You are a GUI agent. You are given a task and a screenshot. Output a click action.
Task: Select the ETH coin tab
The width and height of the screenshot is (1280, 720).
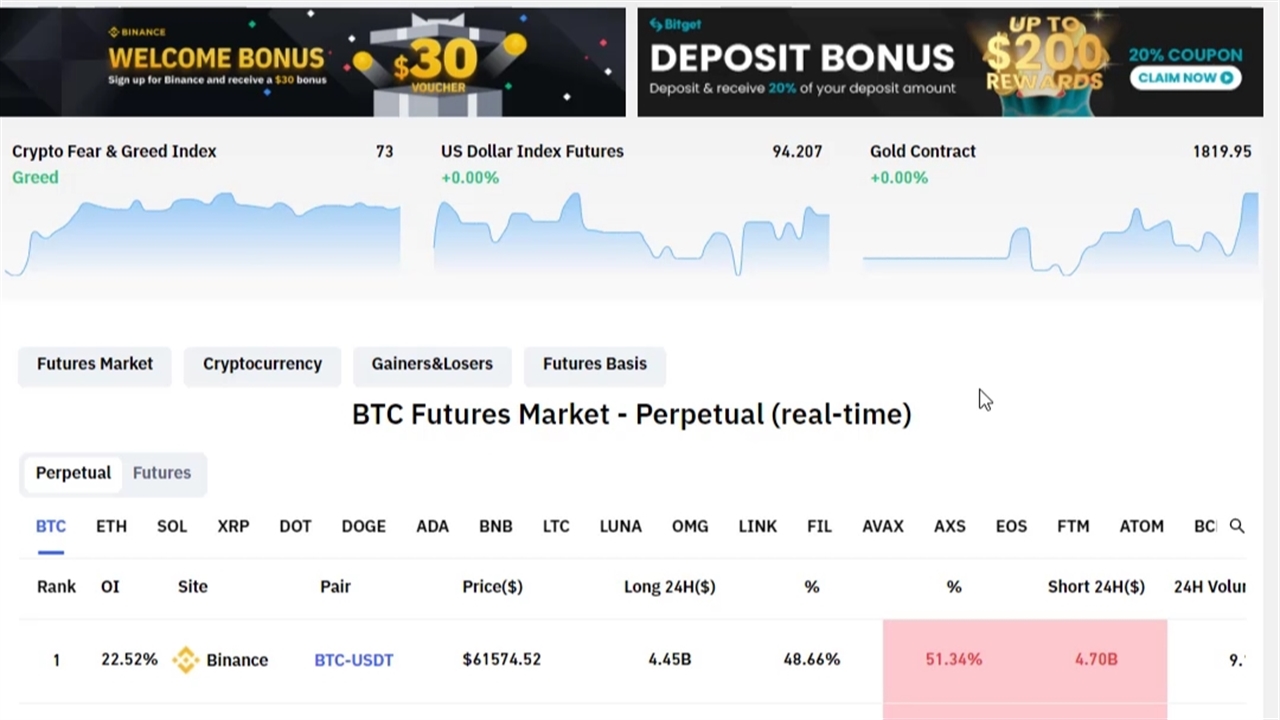(111, 526)
